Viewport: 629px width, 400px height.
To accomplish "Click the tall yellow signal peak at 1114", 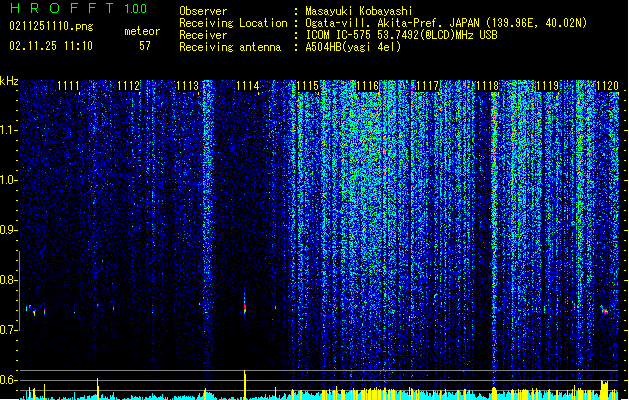I will (245, 384).
